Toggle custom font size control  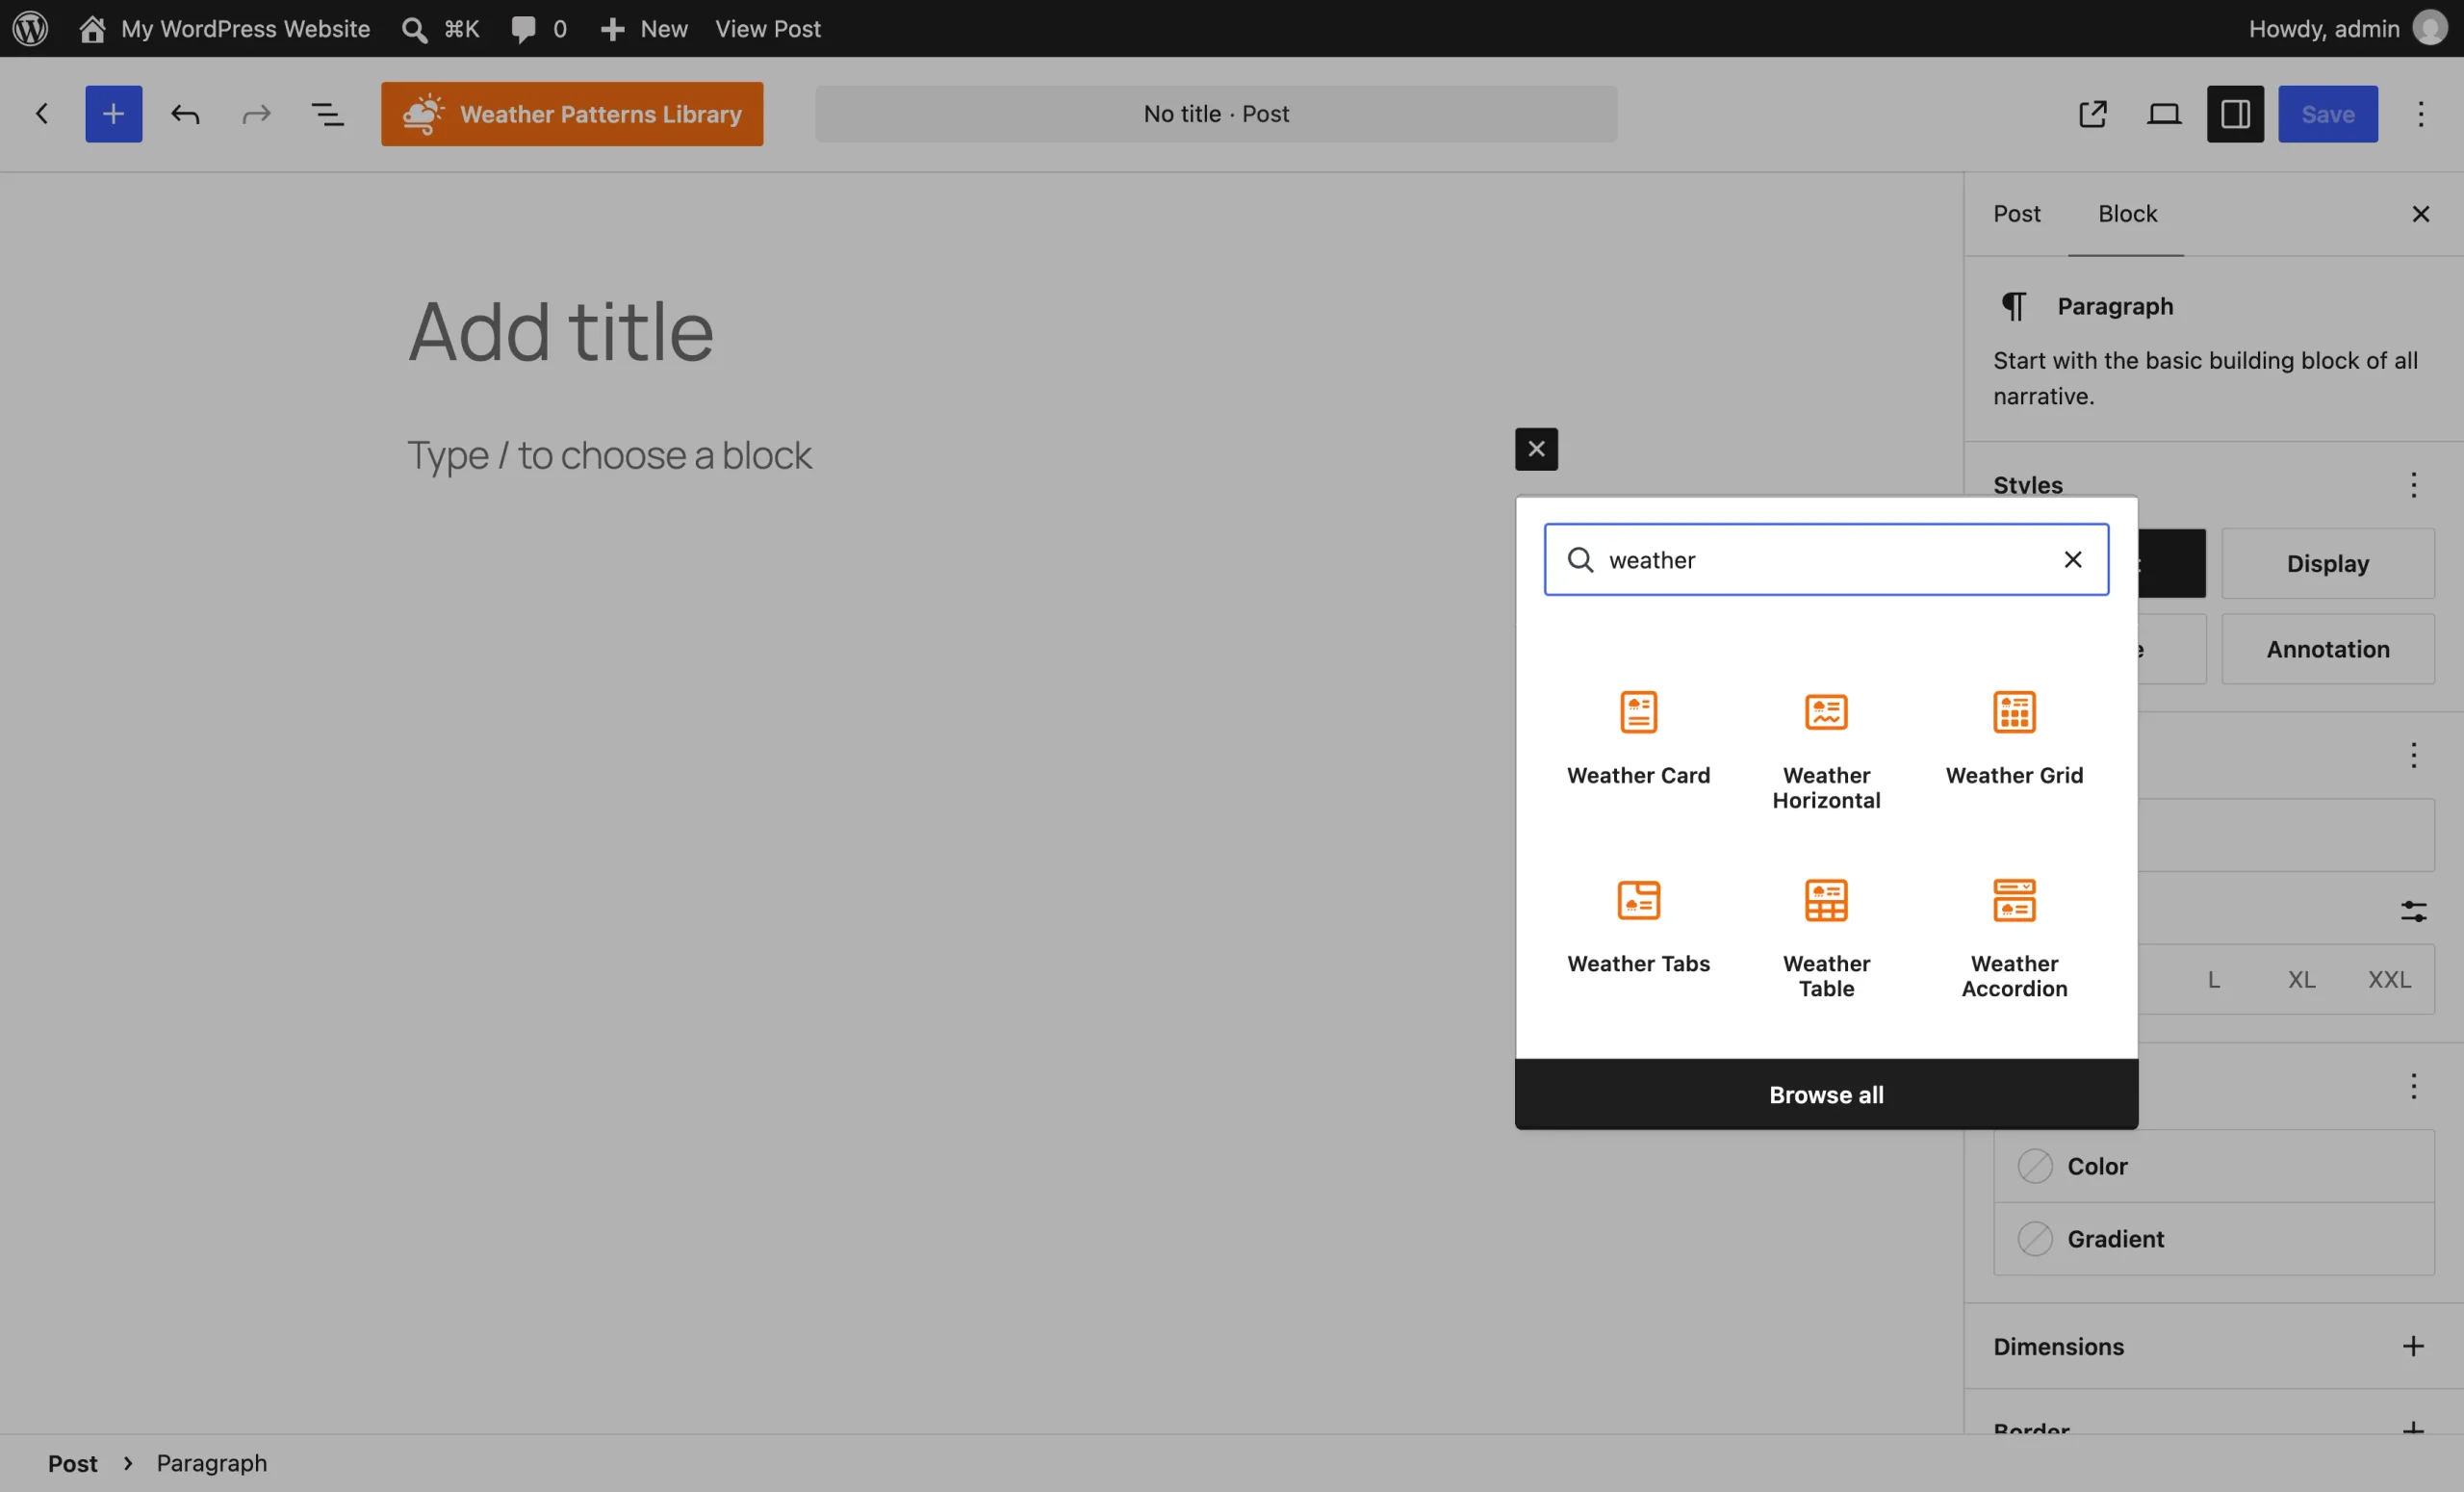pyautogui.click(x=2413, y=911)
